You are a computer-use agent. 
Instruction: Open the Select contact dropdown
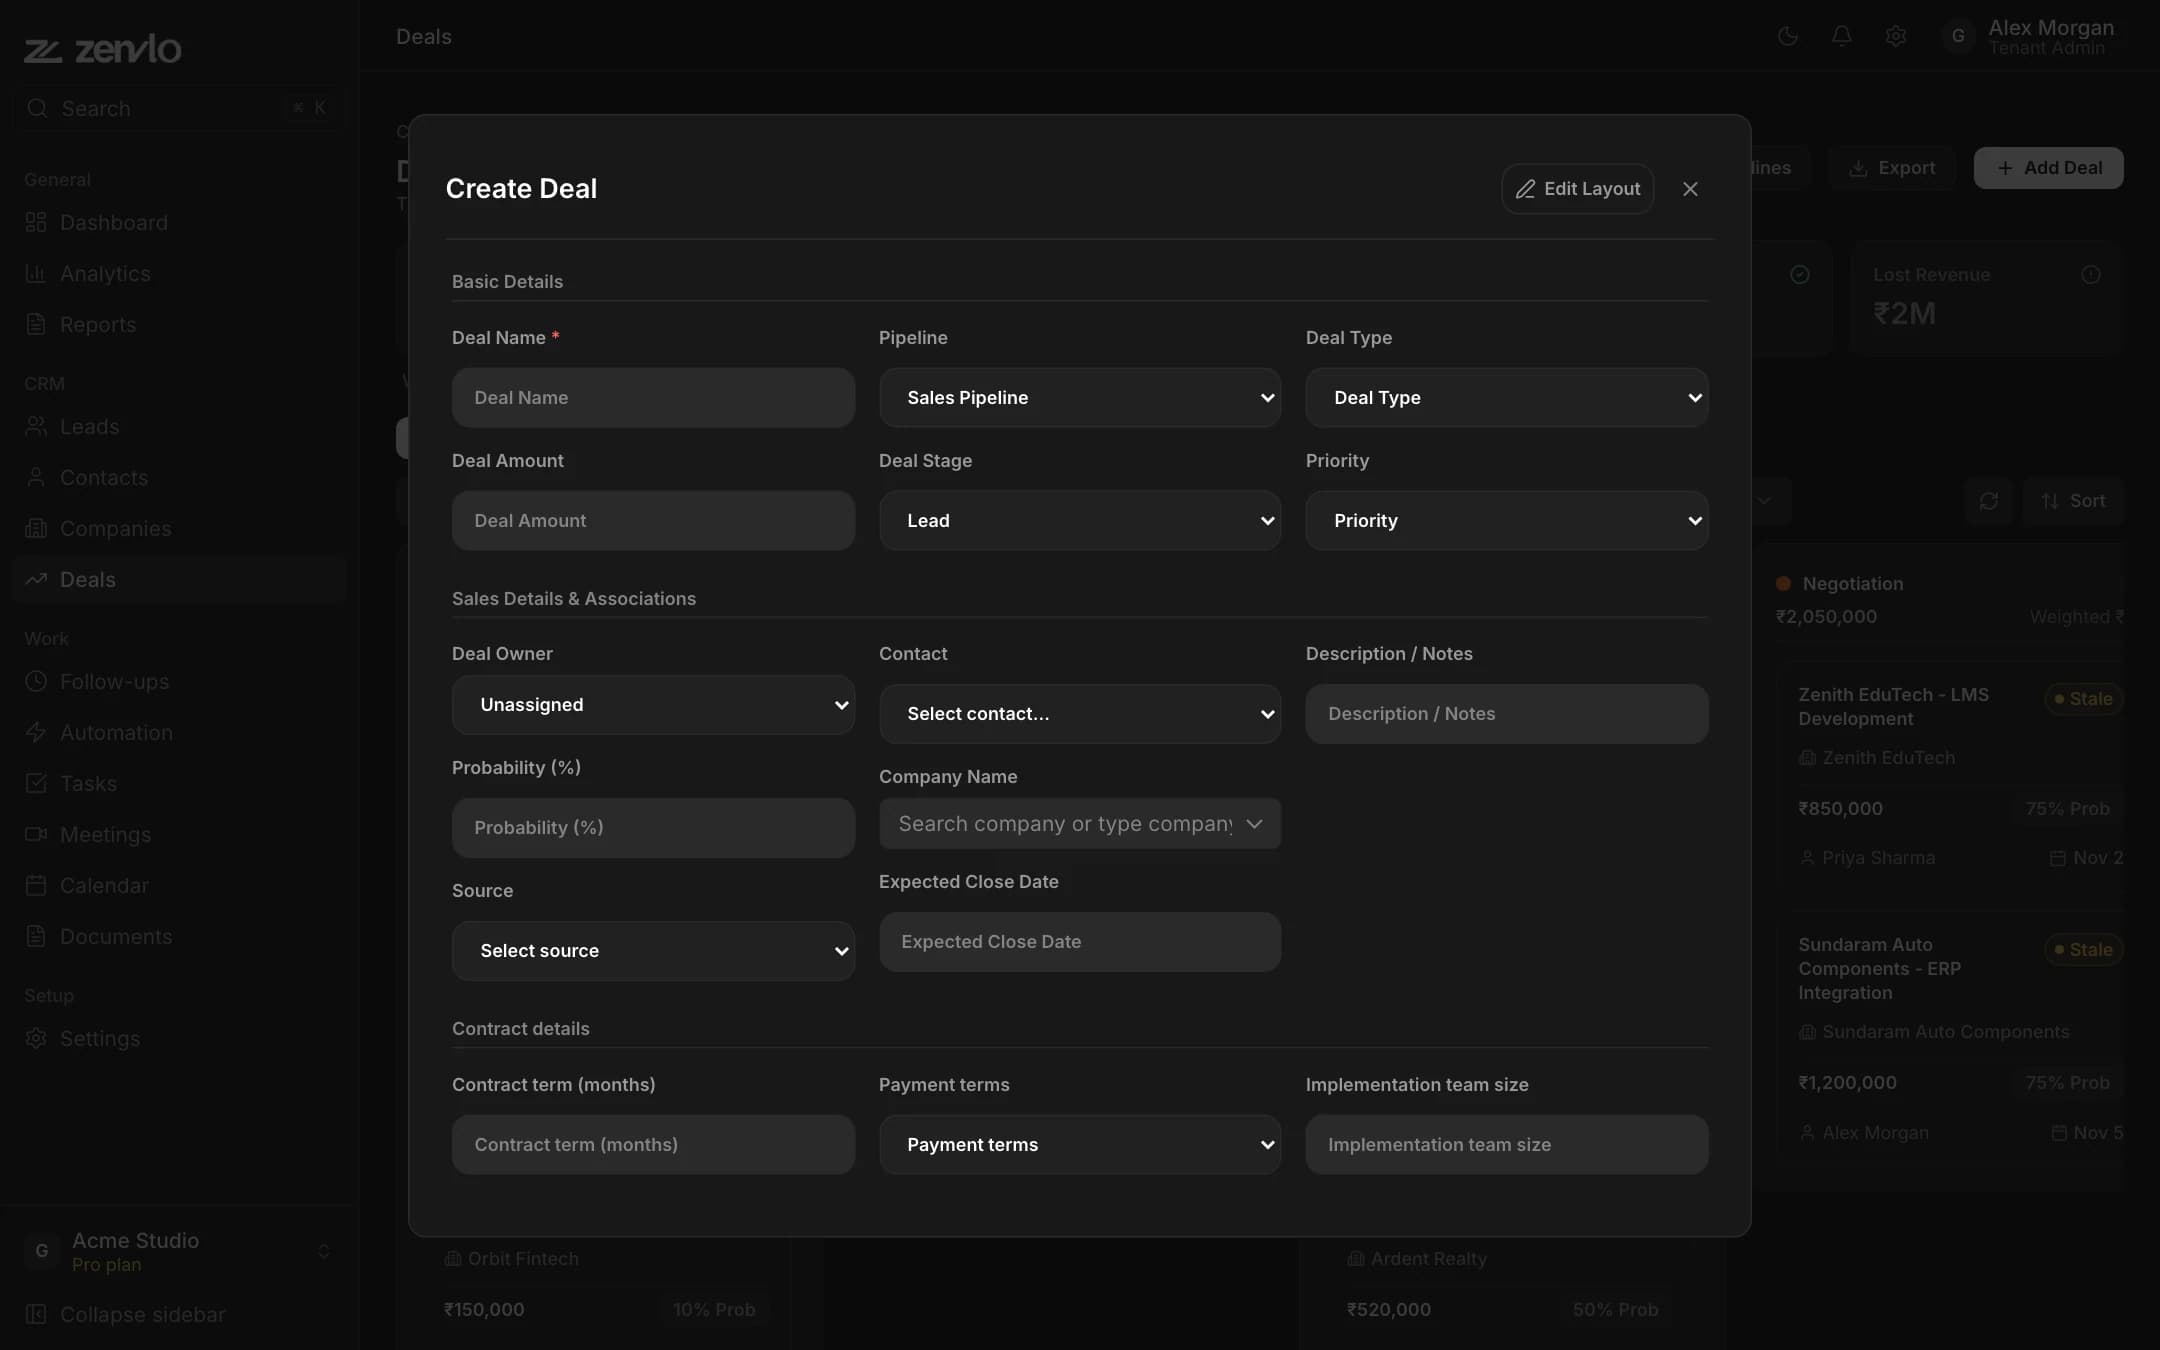(1080, 714)
